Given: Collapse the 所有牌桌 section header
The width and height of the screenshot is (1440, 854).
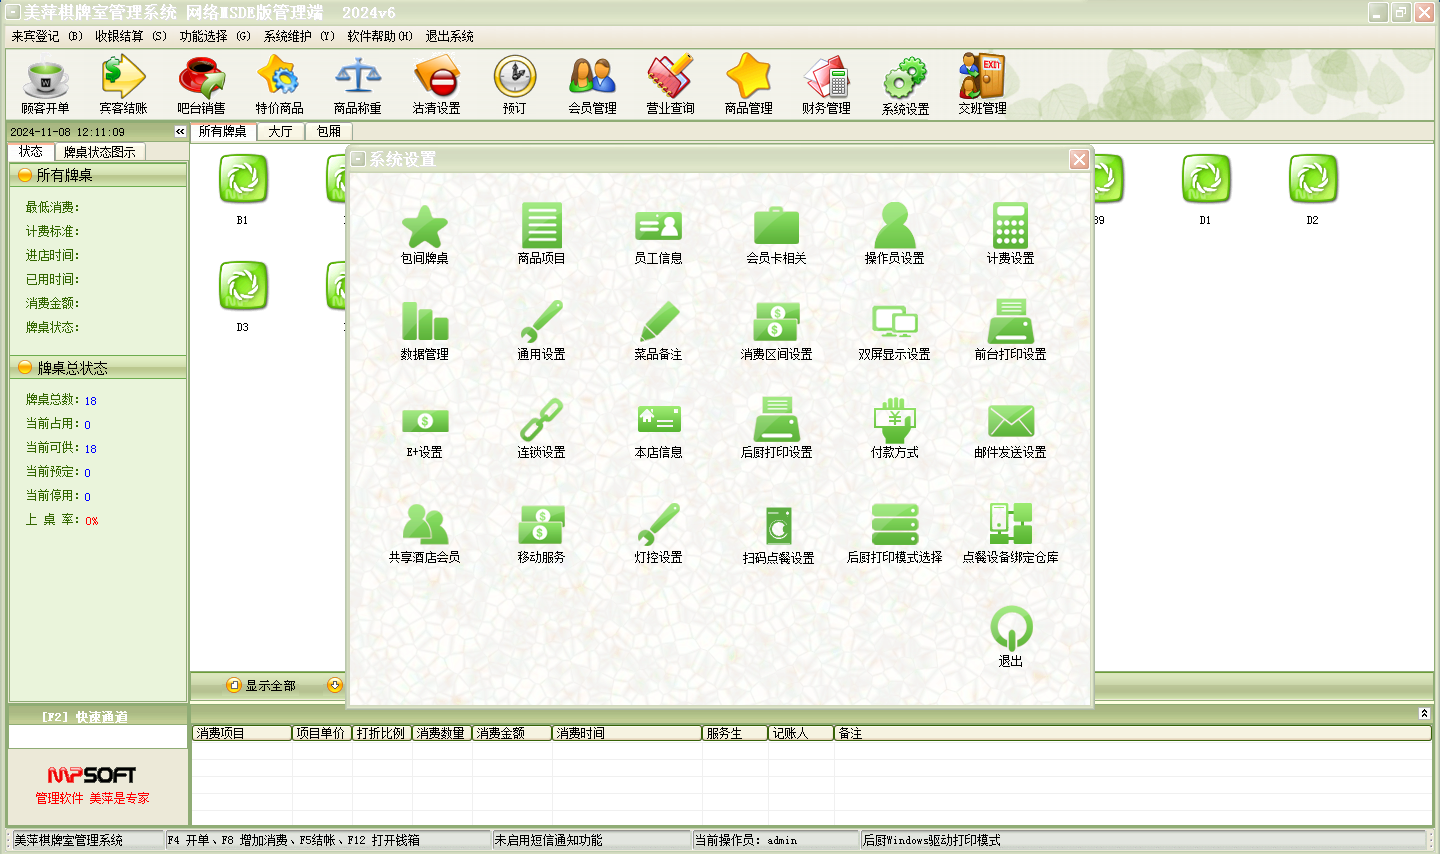Looking at the screenshot, I should [x=98, y=175].
